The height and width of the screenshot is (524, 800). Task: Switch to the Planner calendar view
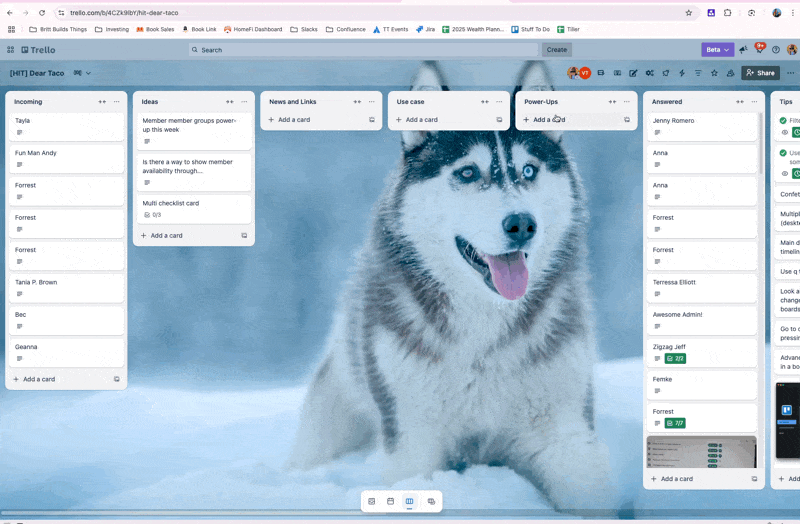(x=390, y=501)
